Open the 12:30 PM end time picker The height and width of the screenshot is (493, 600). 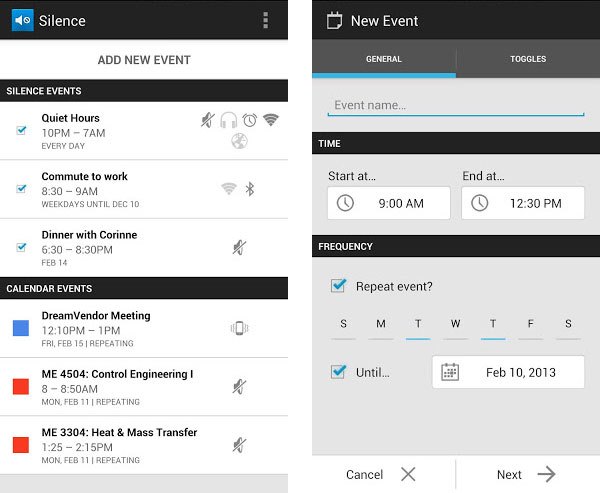pyautogui.click(x=523, y=203)
